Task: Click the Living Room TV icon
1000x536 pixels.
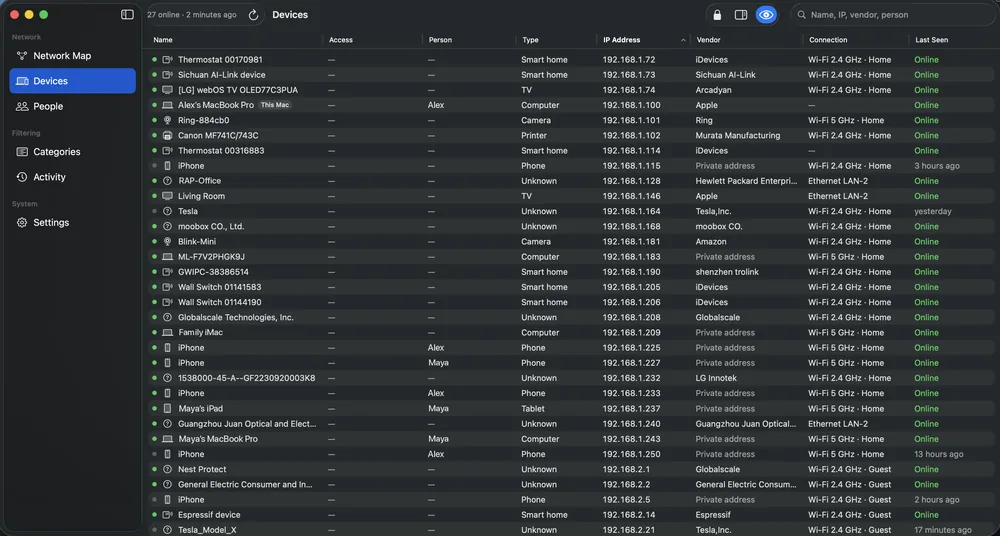Action: click(x=168, y=196)
